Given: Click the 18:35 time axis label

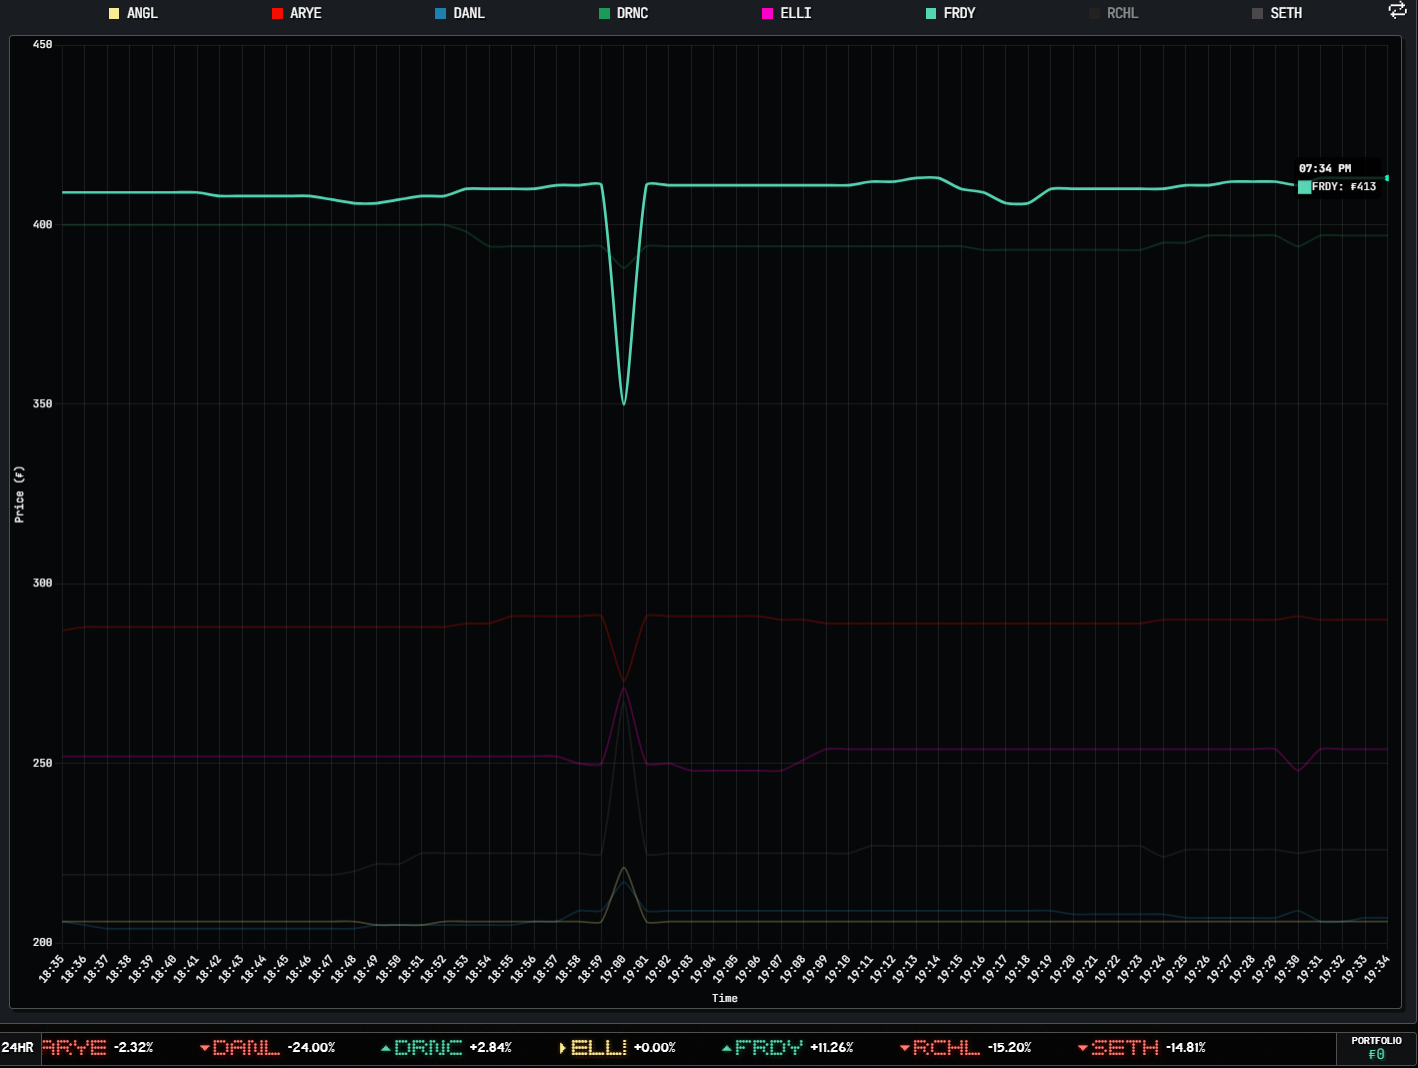Looking at the screenshot, I should [52, 969].
